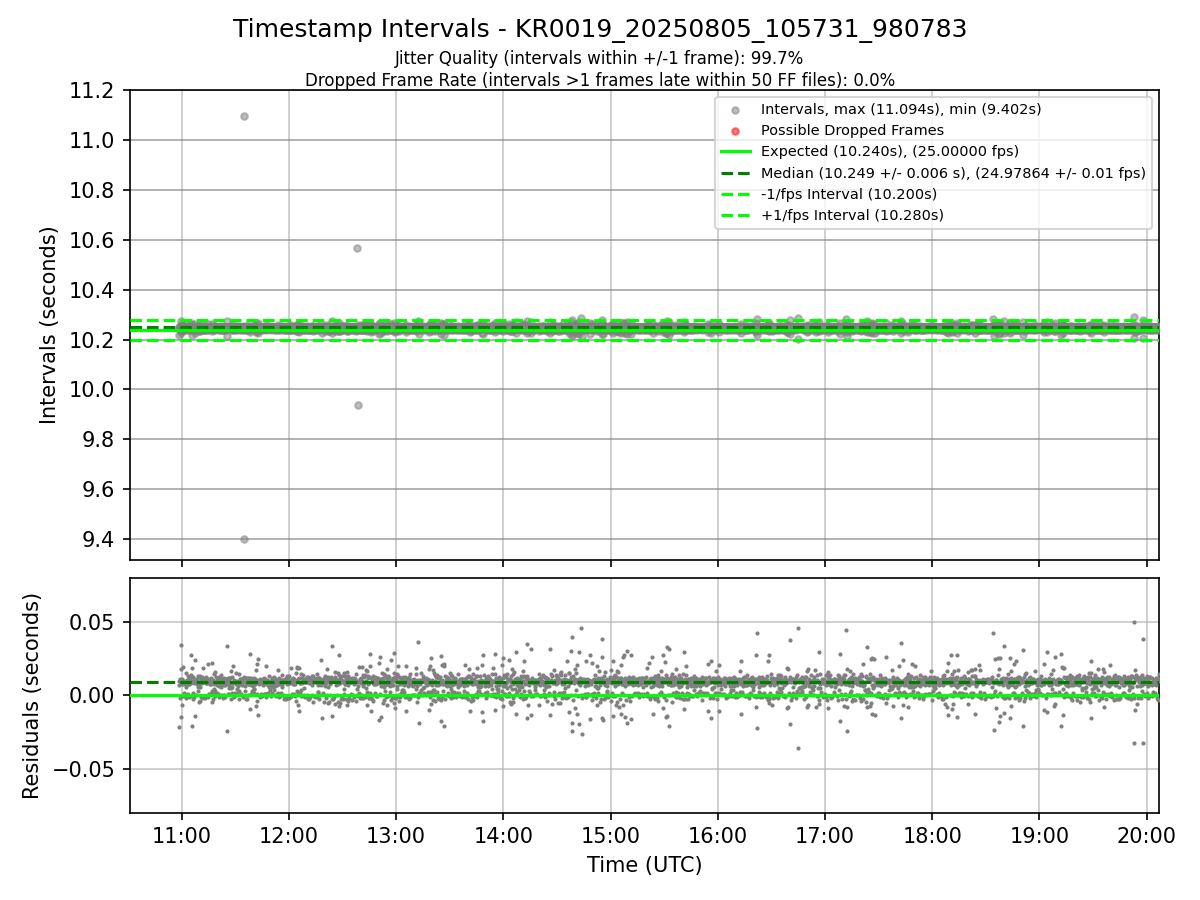Click the outlier data point near 9.93 seconds

point(358,405)
